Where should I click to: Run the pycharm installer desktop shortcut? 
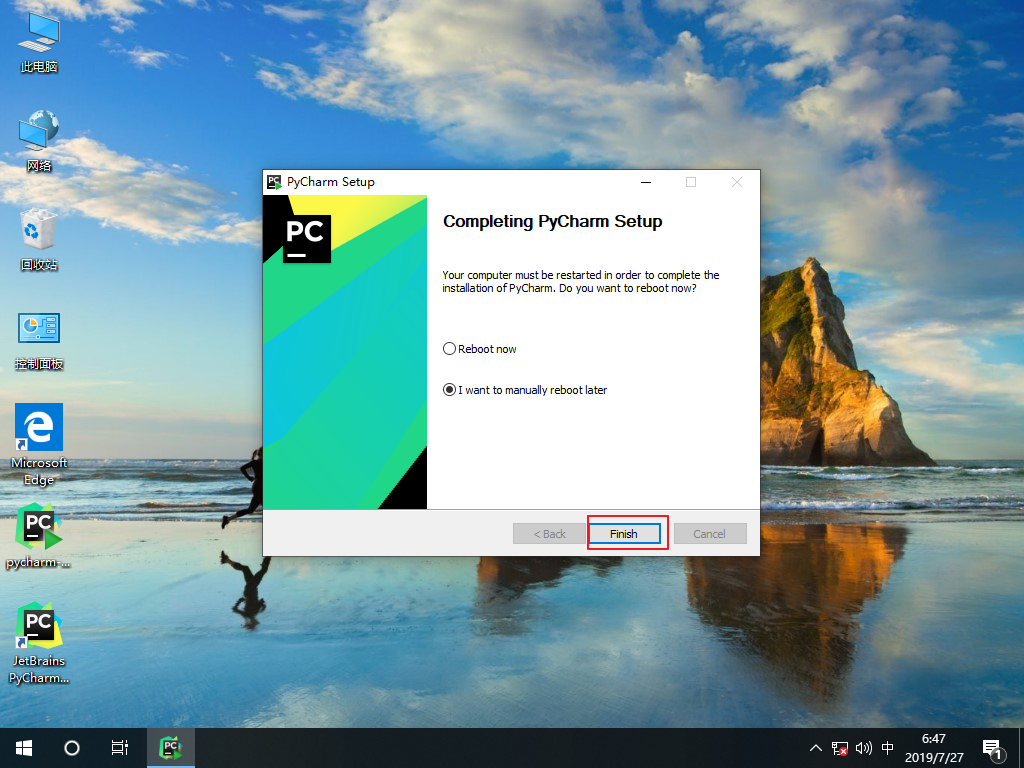(38, 527)
